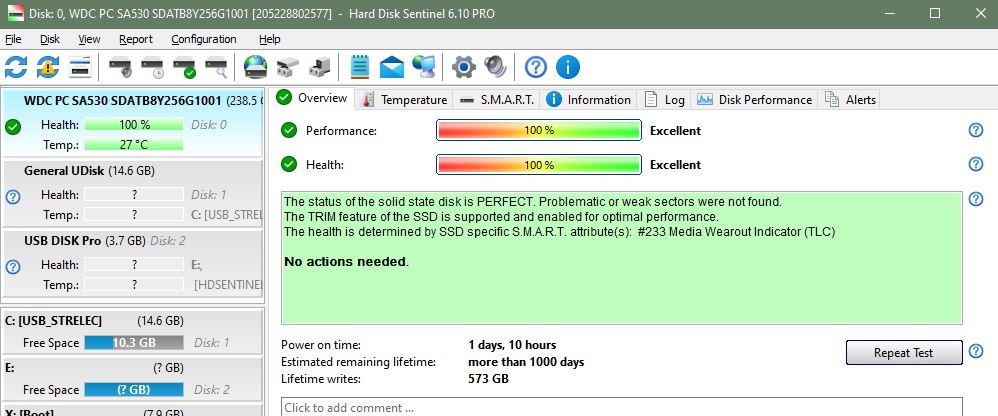Switch to the Temperature tab
The image size is (998, 416).
404,99
